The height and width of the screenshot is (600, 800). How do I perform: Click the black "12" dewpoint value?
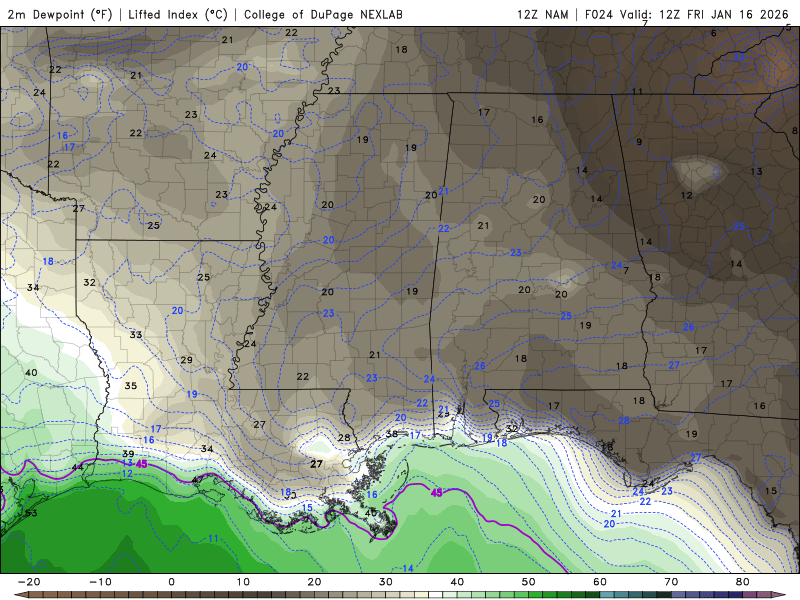pyautogui.click(x=687, y=195)
